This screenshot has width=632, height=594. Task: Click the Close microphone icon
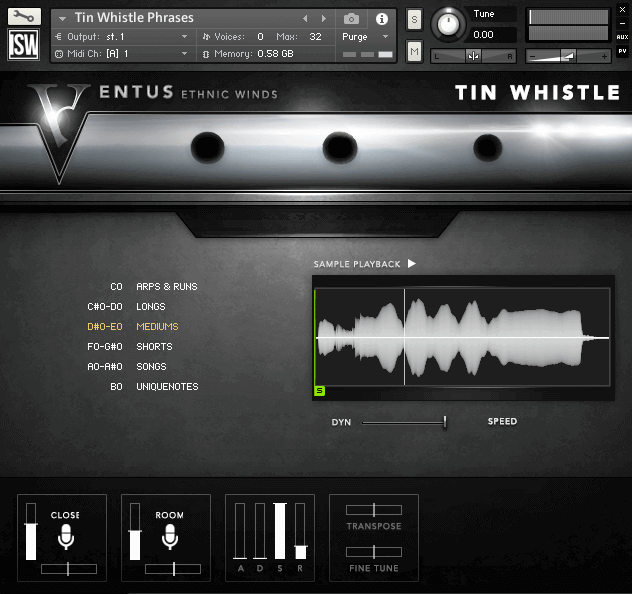(66, 536)
